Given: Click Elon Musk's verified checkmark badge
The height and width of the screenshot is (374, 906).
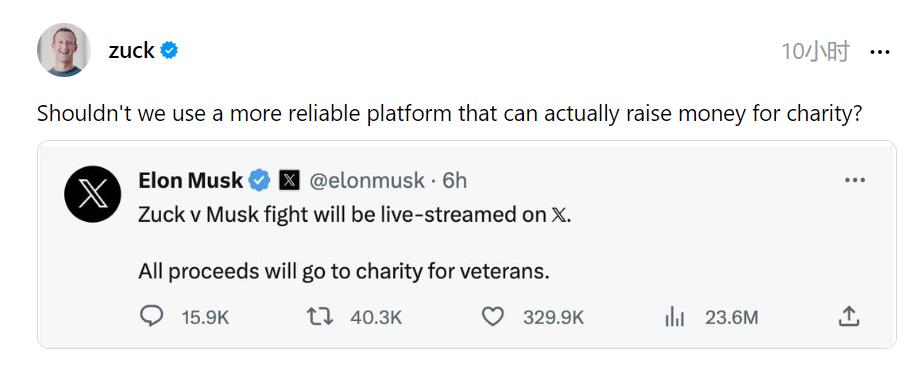Looking at the screenshot, I should coord(259,181).
